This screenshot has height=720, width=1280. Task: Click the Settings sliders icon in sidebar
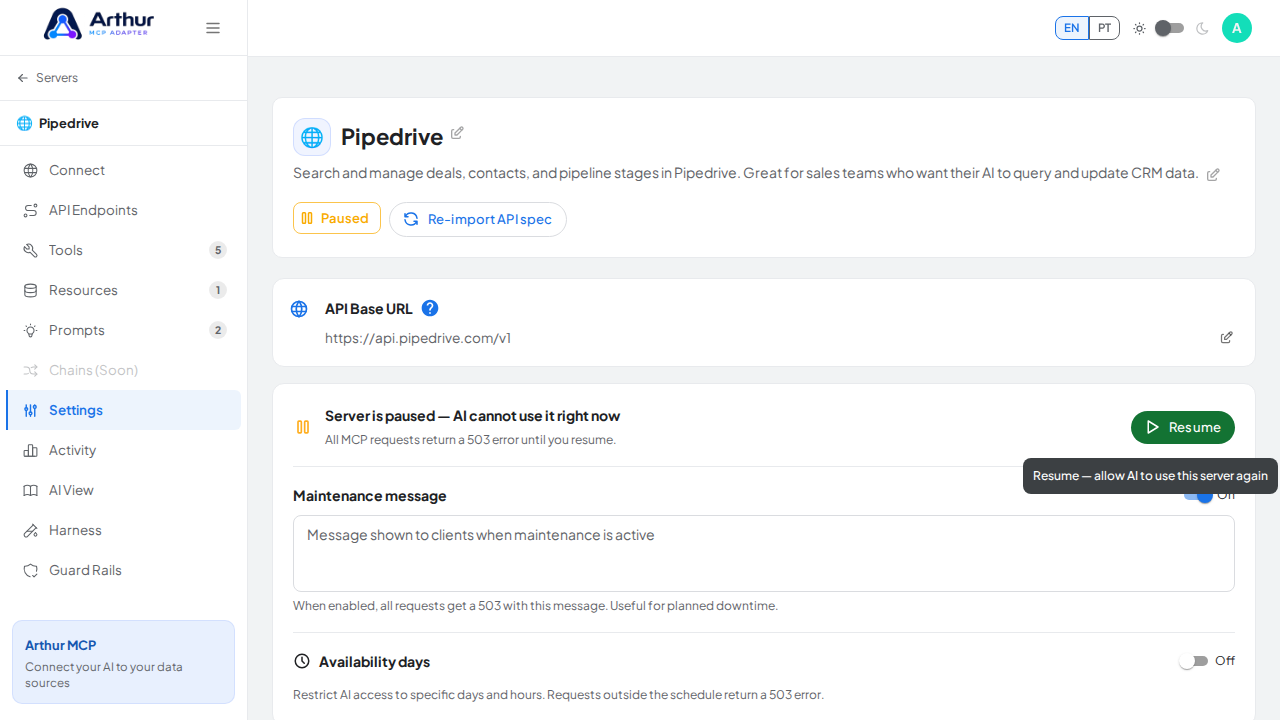tap(31, 410)
